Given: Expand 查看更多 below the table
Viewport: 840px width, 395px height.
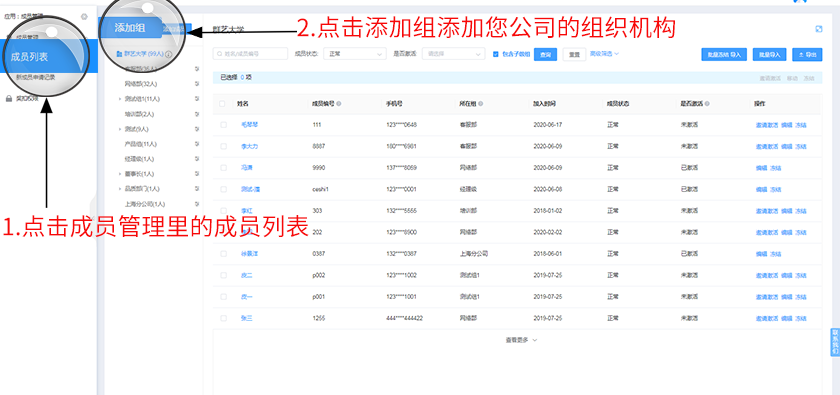Looking at the screenshot, I should tap(521, 340).
